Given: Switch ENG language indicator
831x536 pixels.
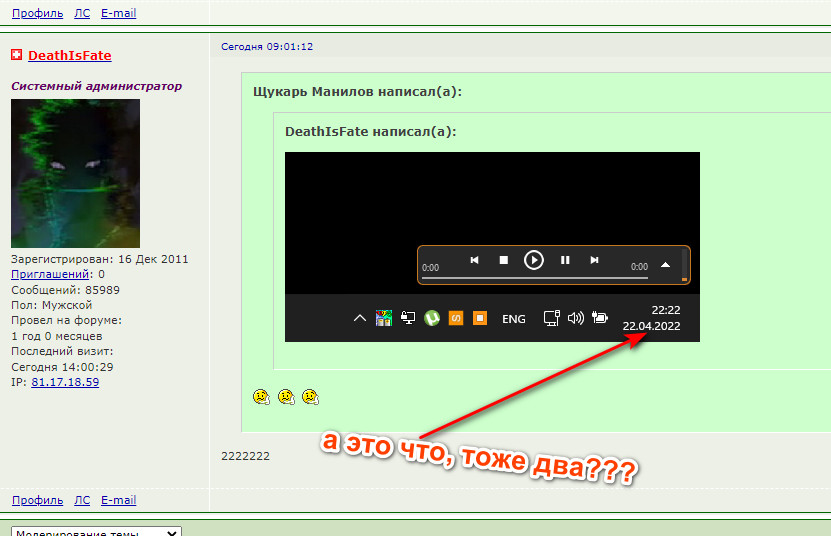Looking at the screenshot, I should (x=514, y=319).
